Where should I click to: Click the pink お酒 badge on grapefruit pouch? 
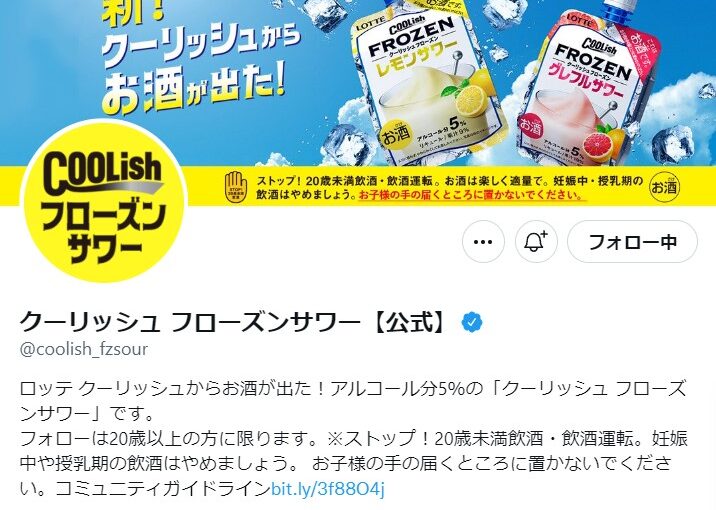pos(530,126)
